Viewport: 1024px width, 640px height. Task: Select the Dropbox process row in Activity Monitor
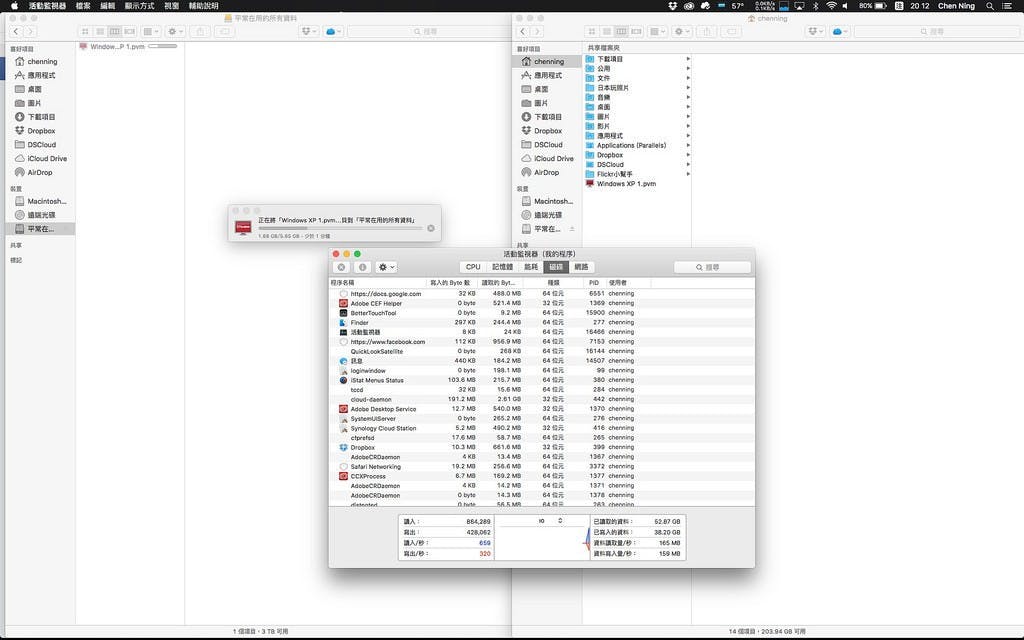[541, 447]
